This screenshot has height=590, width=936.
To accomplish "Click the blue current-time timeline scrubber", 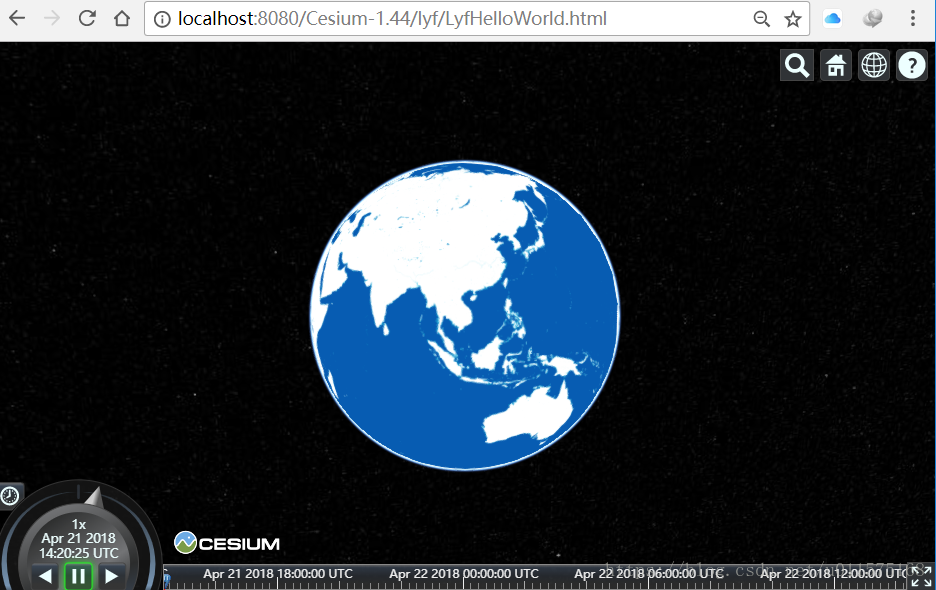I will 167,579.
